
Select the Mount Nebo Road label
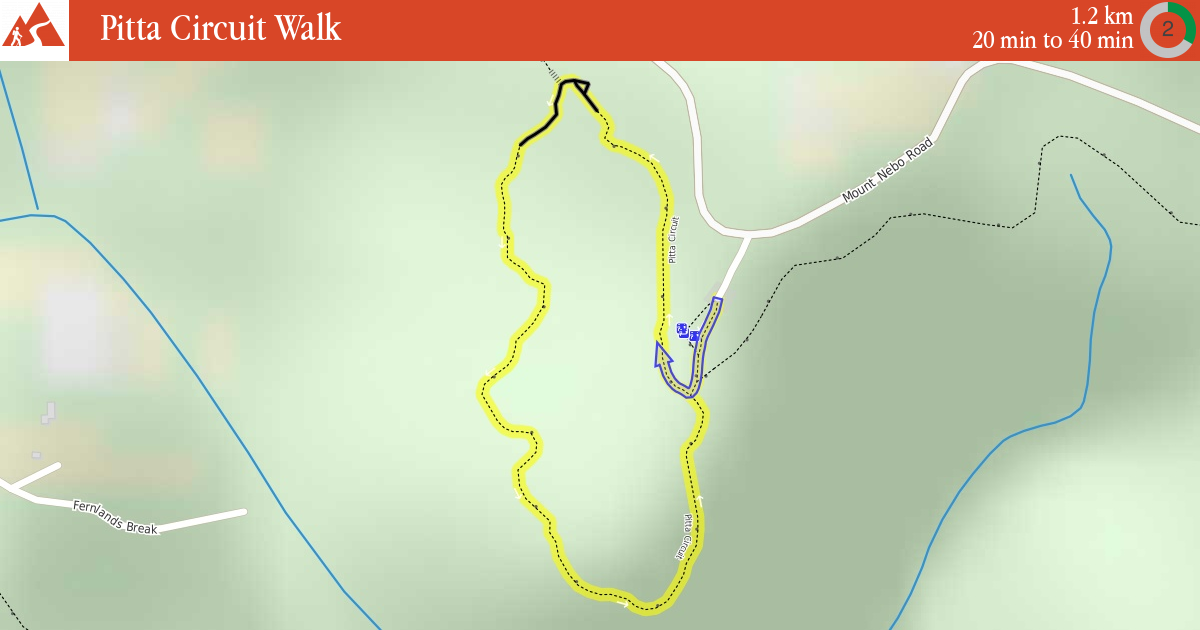(887, 170)
